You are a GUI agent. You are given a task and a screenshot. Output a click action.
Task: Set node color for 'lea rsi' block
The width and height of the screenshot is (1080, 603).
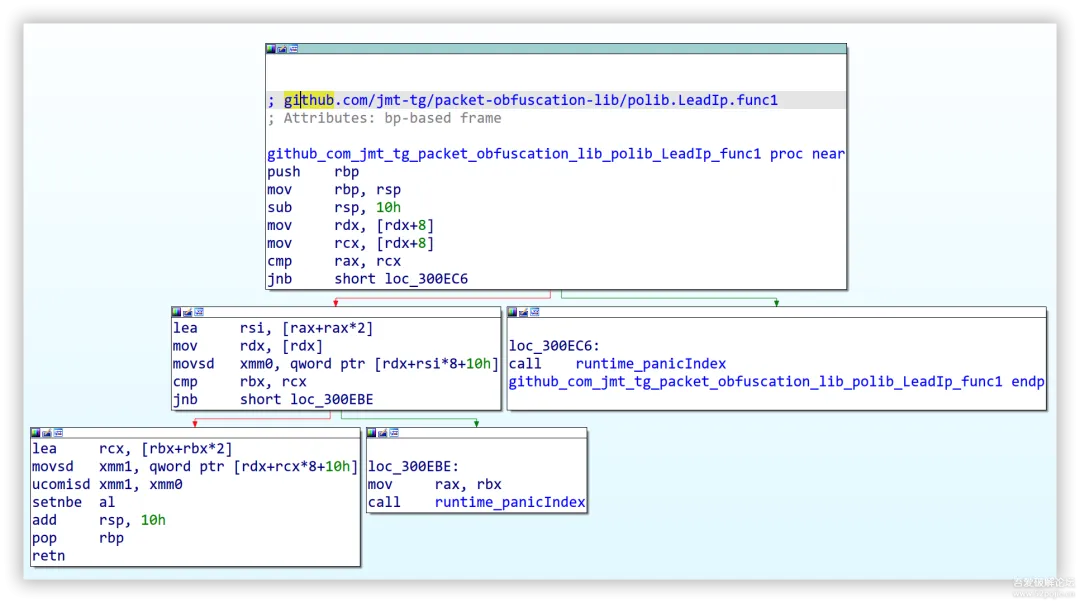[x=176, y=312]
